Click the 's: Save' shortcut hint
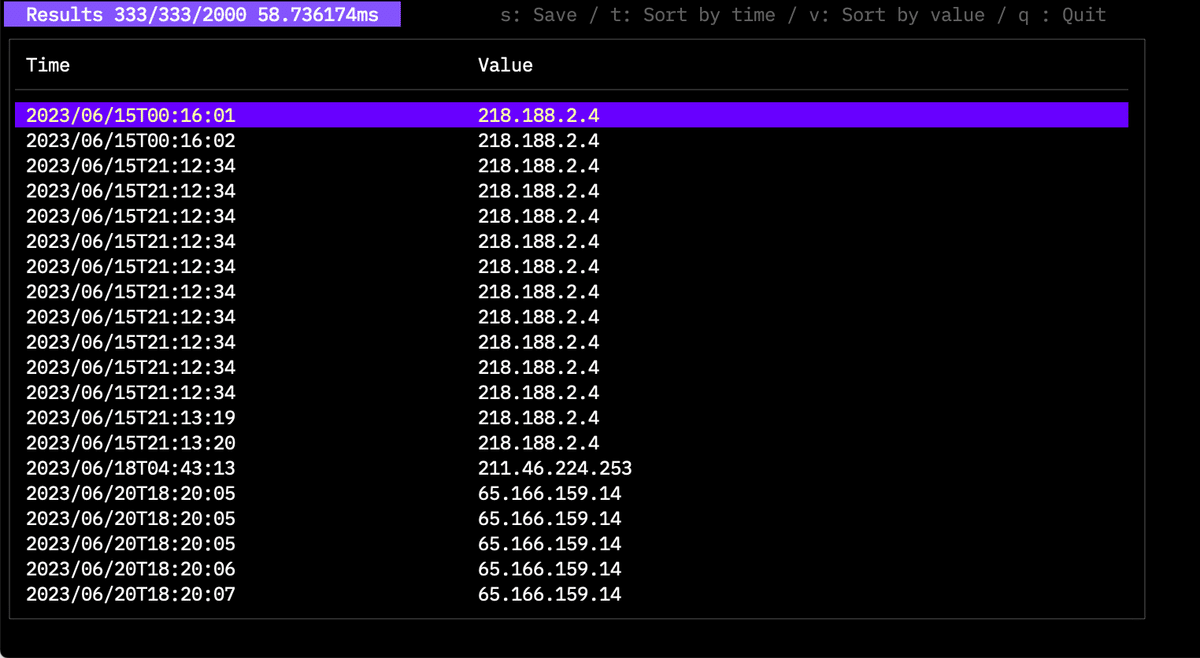 click(540, 15)
